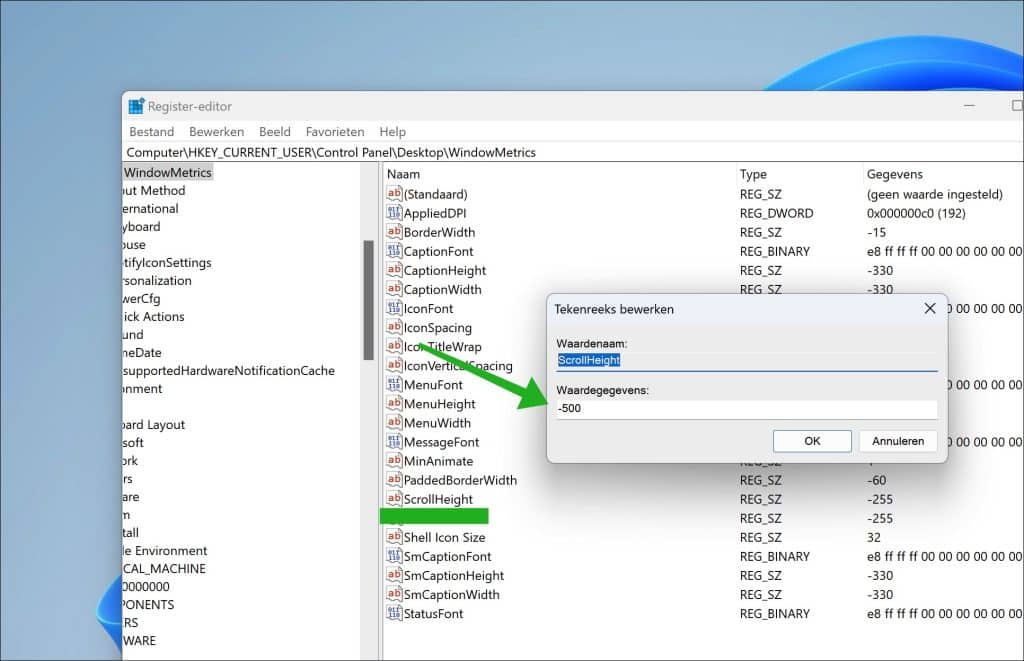Click the PaddedBorderWidth data value -60

point(876,480)
